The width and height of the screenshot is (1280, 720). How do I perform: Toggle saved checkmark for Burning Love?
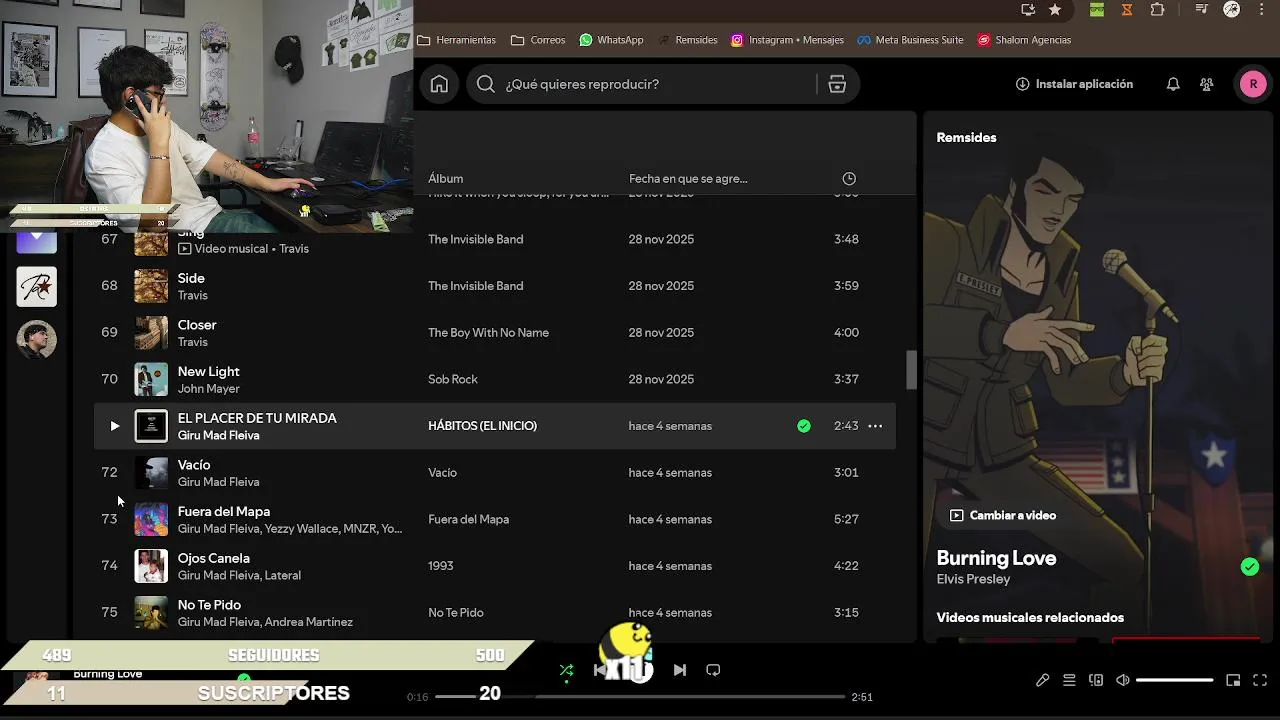click(1250, 567)
